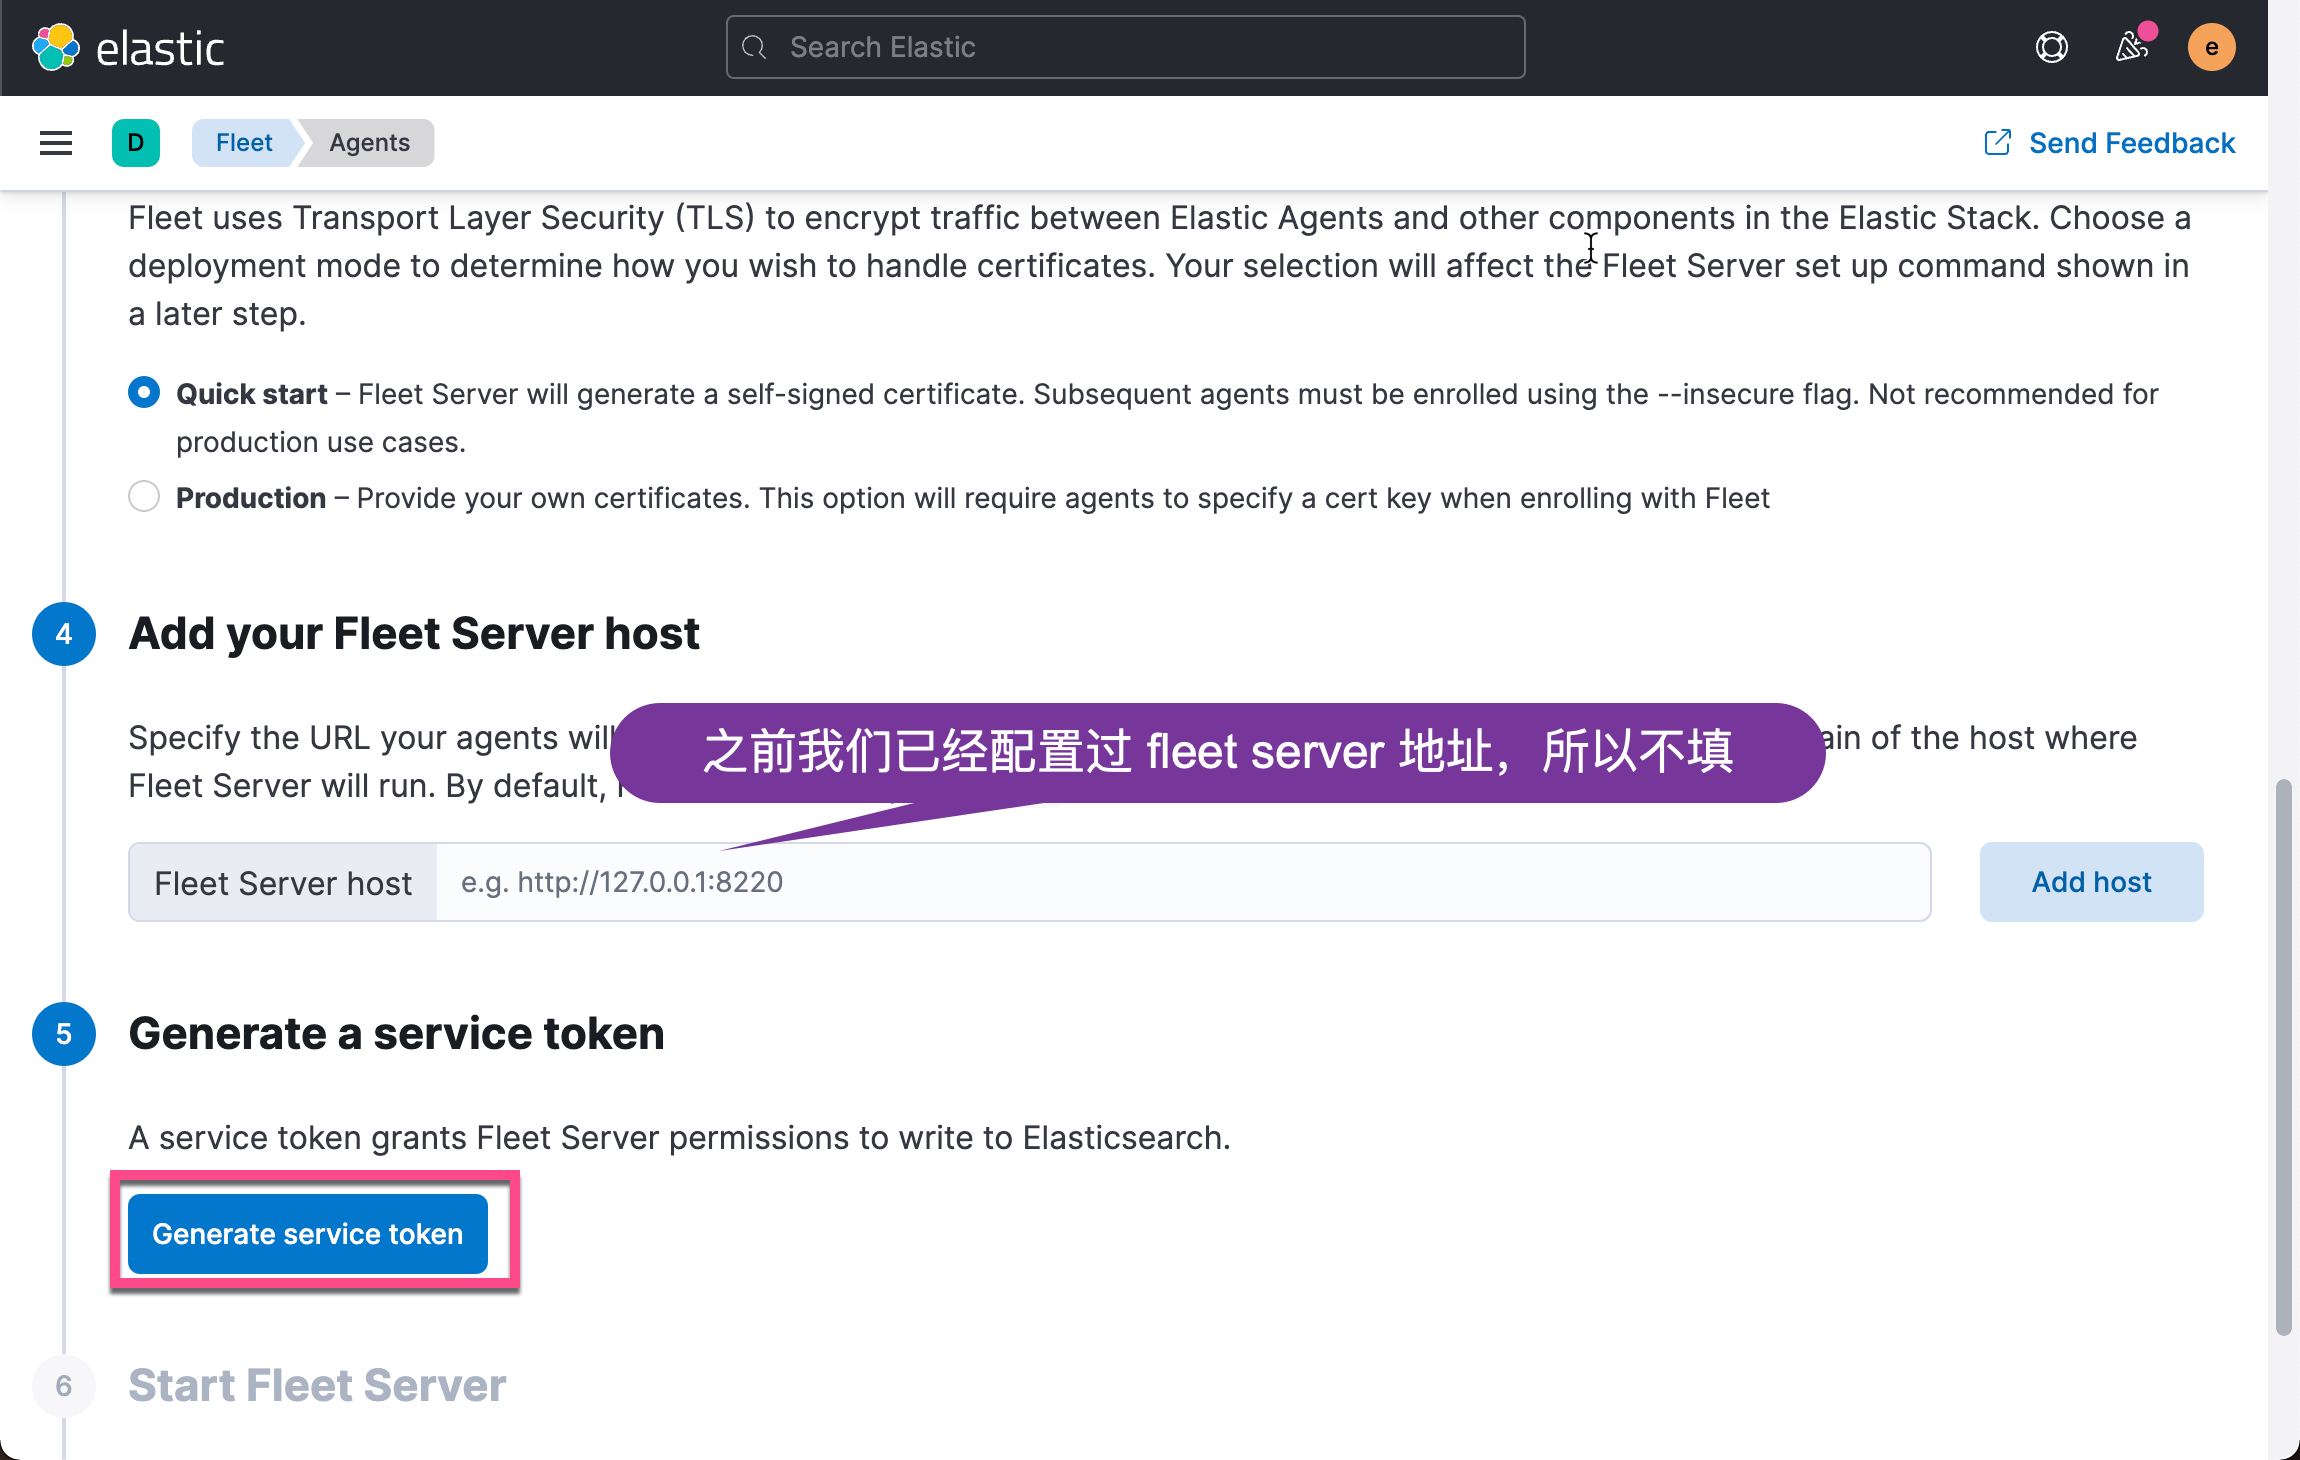Open the Send Feedback link
The width and height of the screenshot is (2300, 1460).
[2131, 143]
